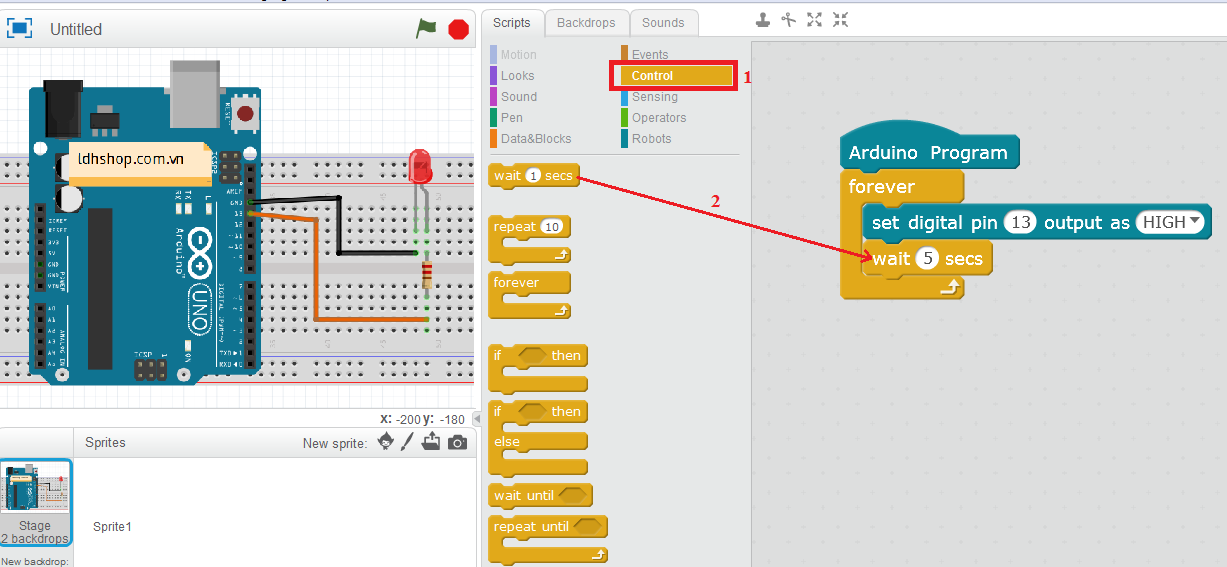Click the Untitled project title
This screenshot has width=1227, height=567.
(x=76, y=30)
